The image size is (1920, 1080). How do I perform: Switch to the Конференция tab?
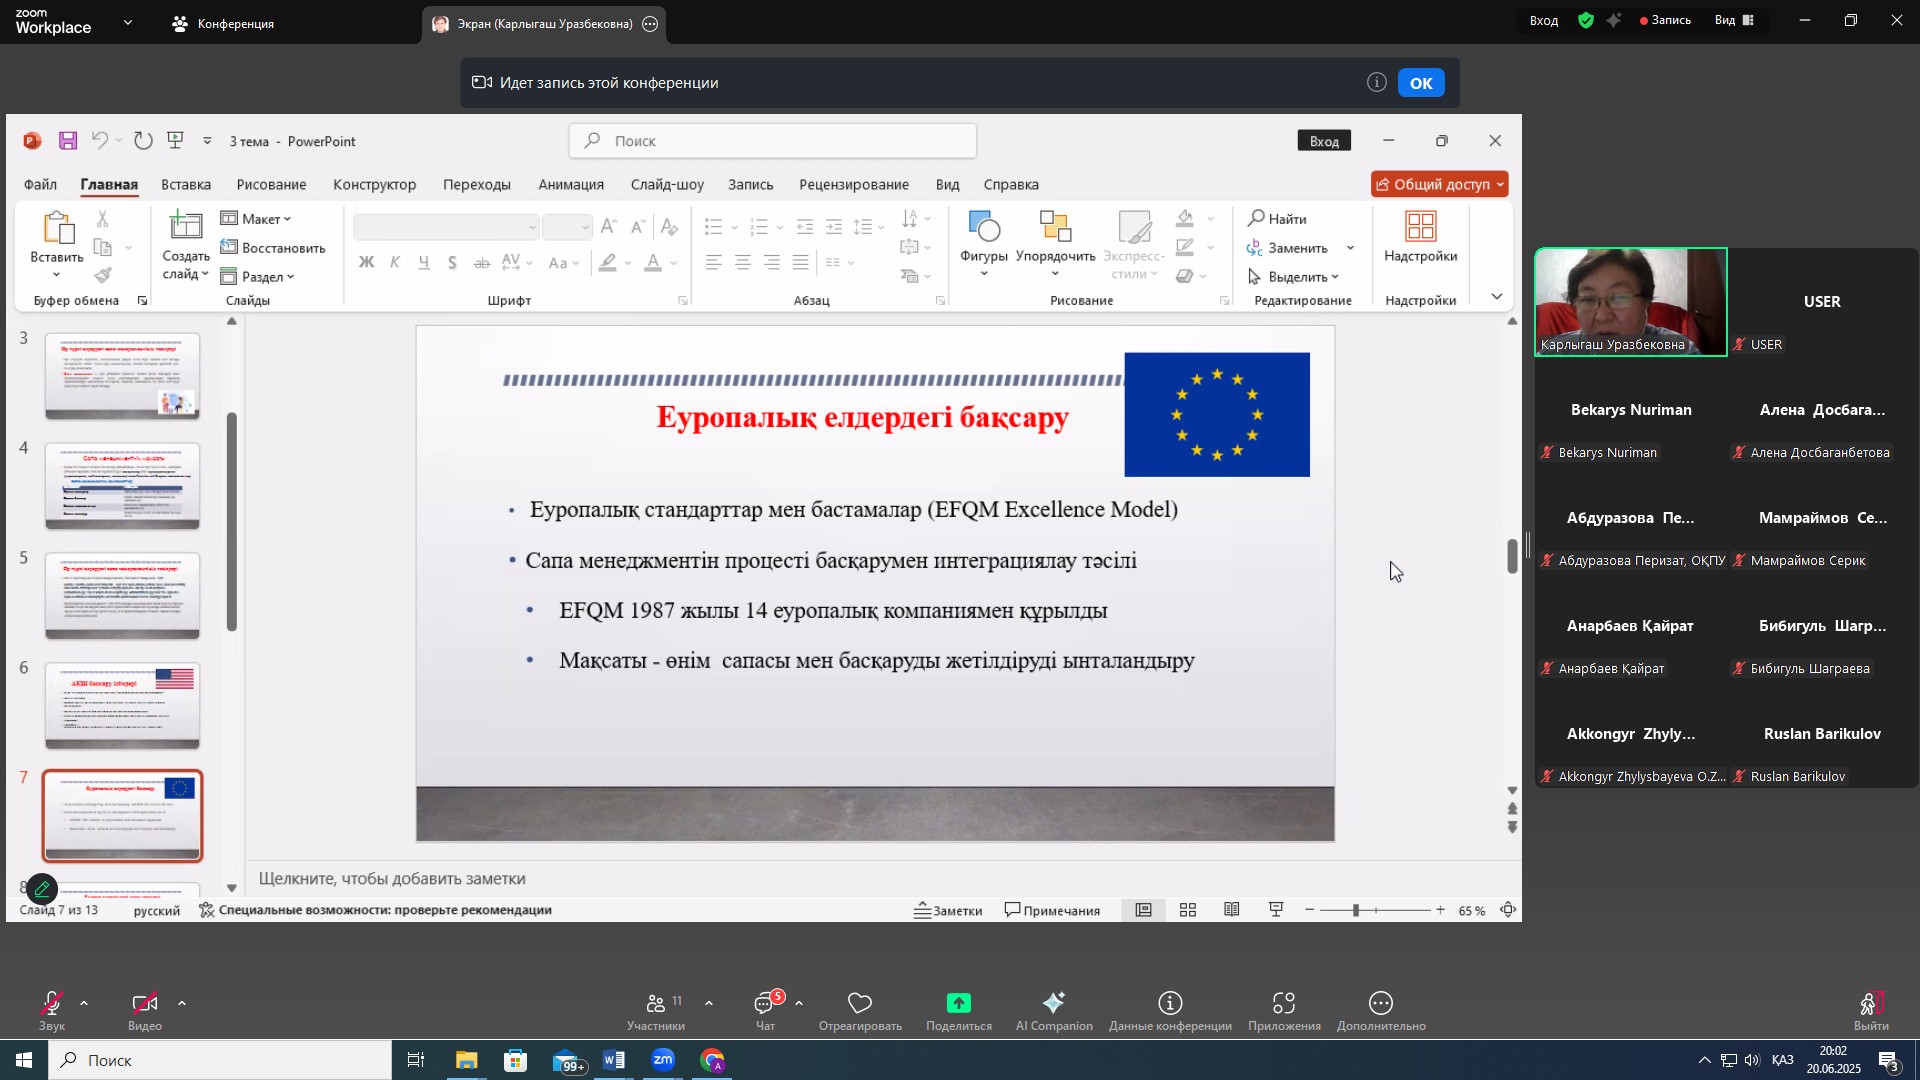point(223,23)
